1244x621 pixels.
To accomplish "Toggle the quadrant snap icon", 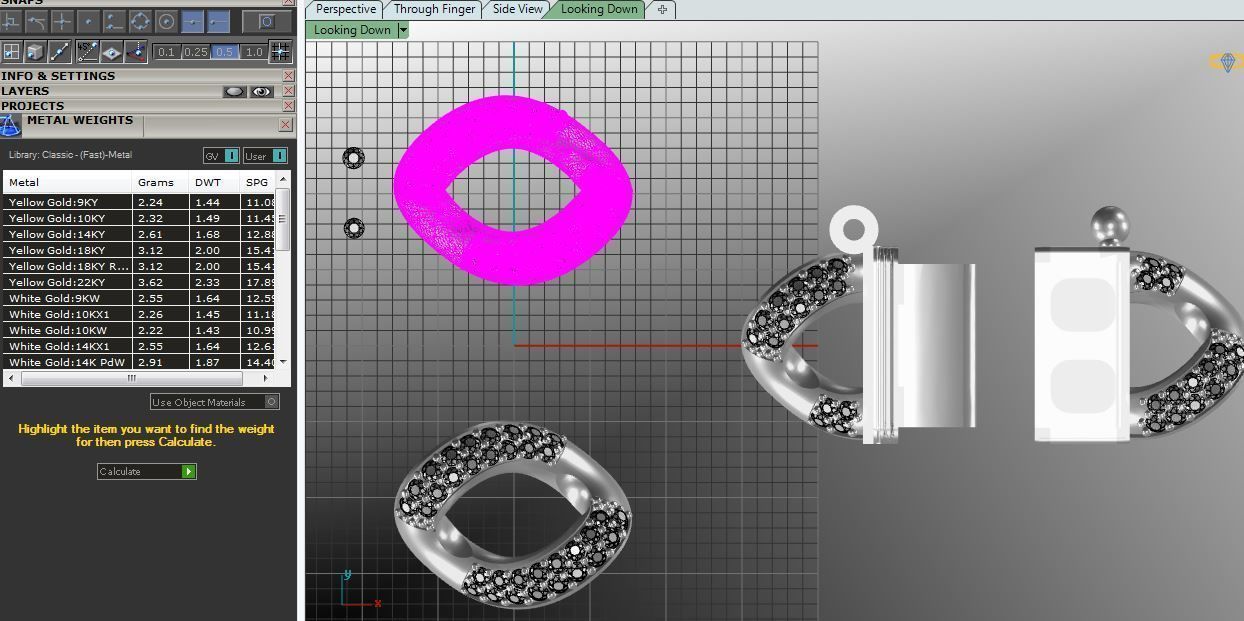I will 140,21.
